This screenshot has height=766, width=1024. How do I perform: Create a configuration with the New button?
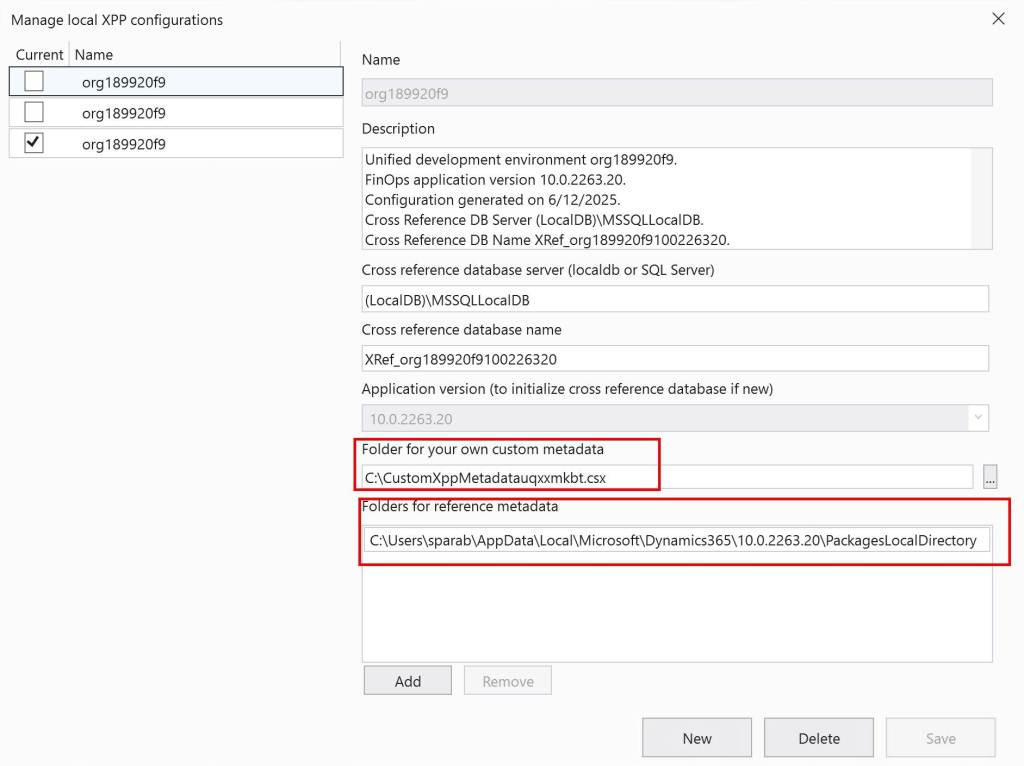pos(697,738)
